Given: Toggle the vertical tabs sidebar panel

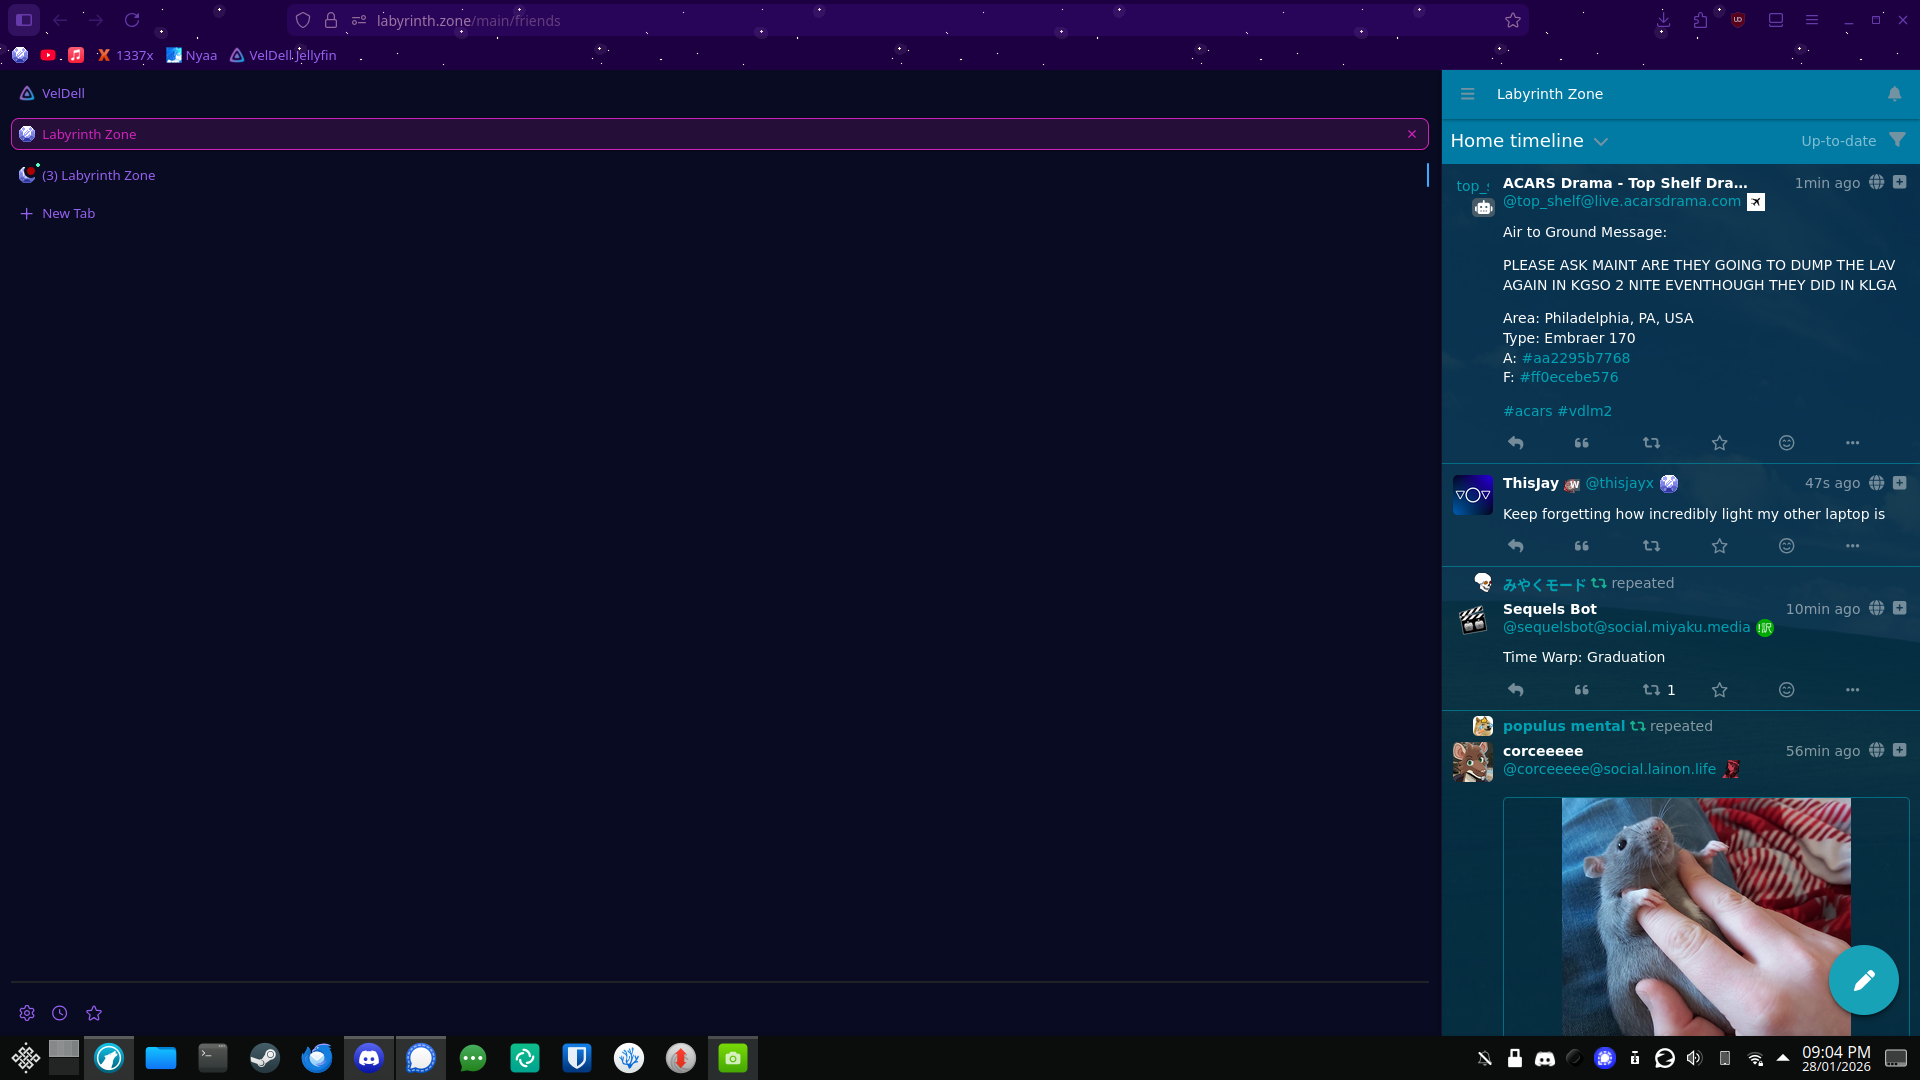Looking at the screenshot, I should [x=22, y=20].
